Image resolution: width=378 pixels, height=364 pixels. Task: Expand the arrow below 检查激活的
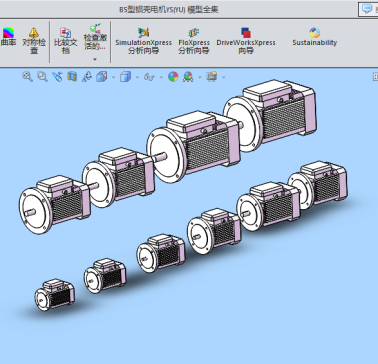pos(95,59)
